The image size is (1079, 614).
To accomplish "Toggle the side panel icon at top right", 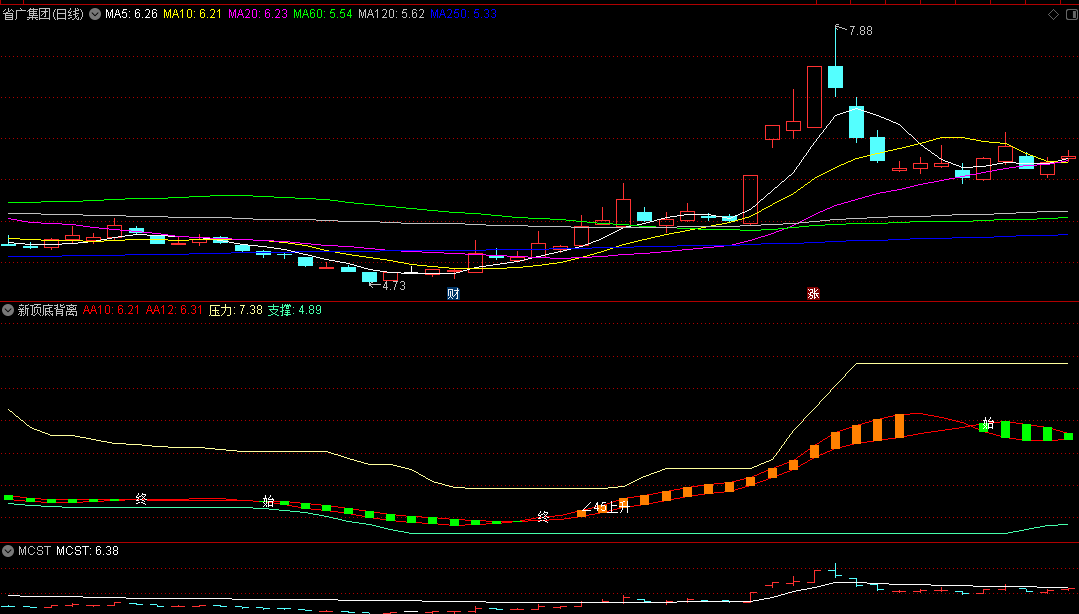I will [x=1070, y=14].
